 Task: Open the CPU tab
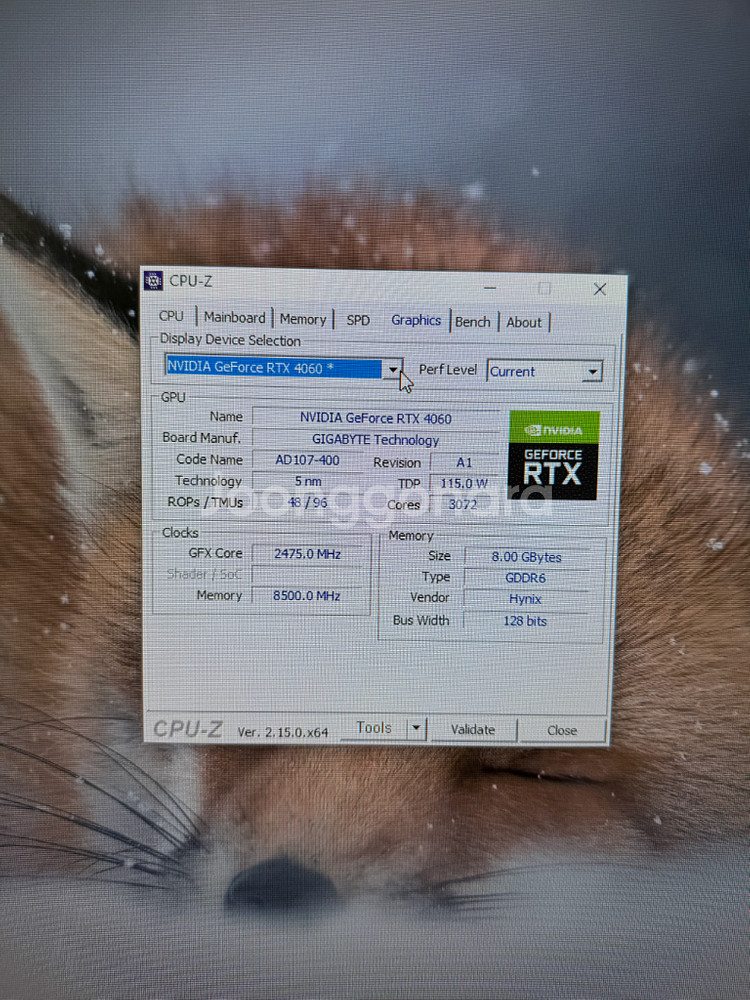click(x=171, y=316)
